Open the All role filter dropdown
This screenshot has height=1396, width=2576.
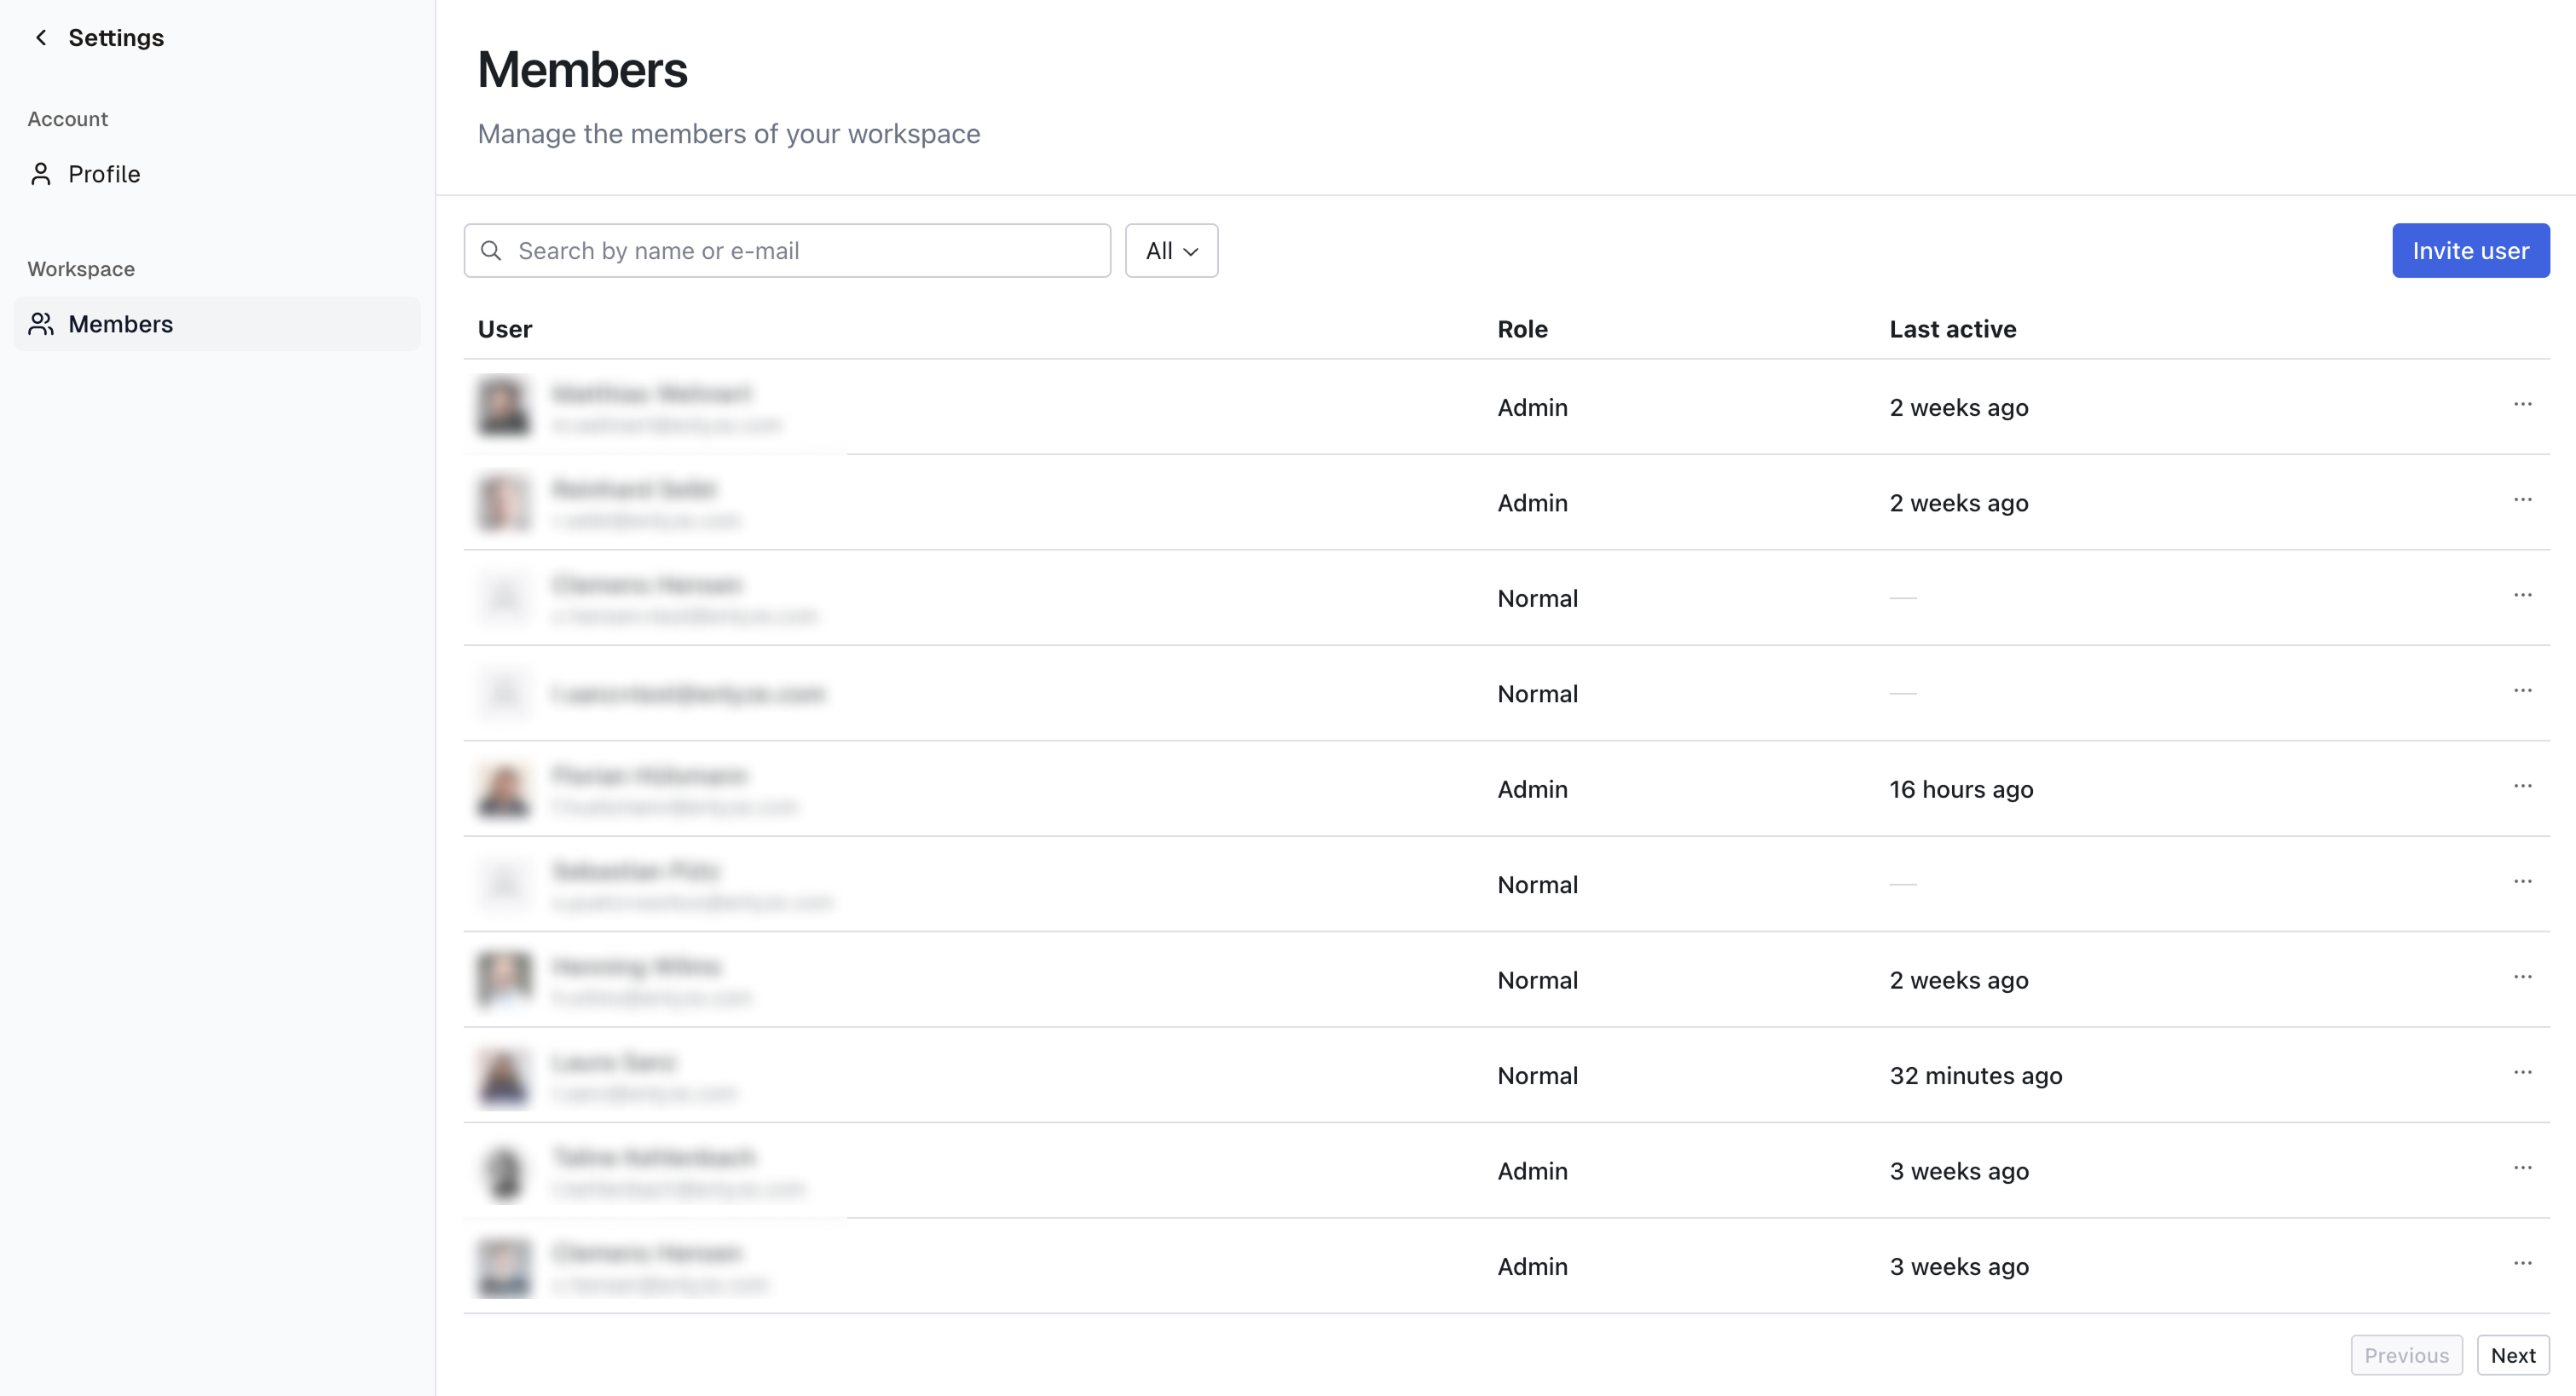[1171, 250]
